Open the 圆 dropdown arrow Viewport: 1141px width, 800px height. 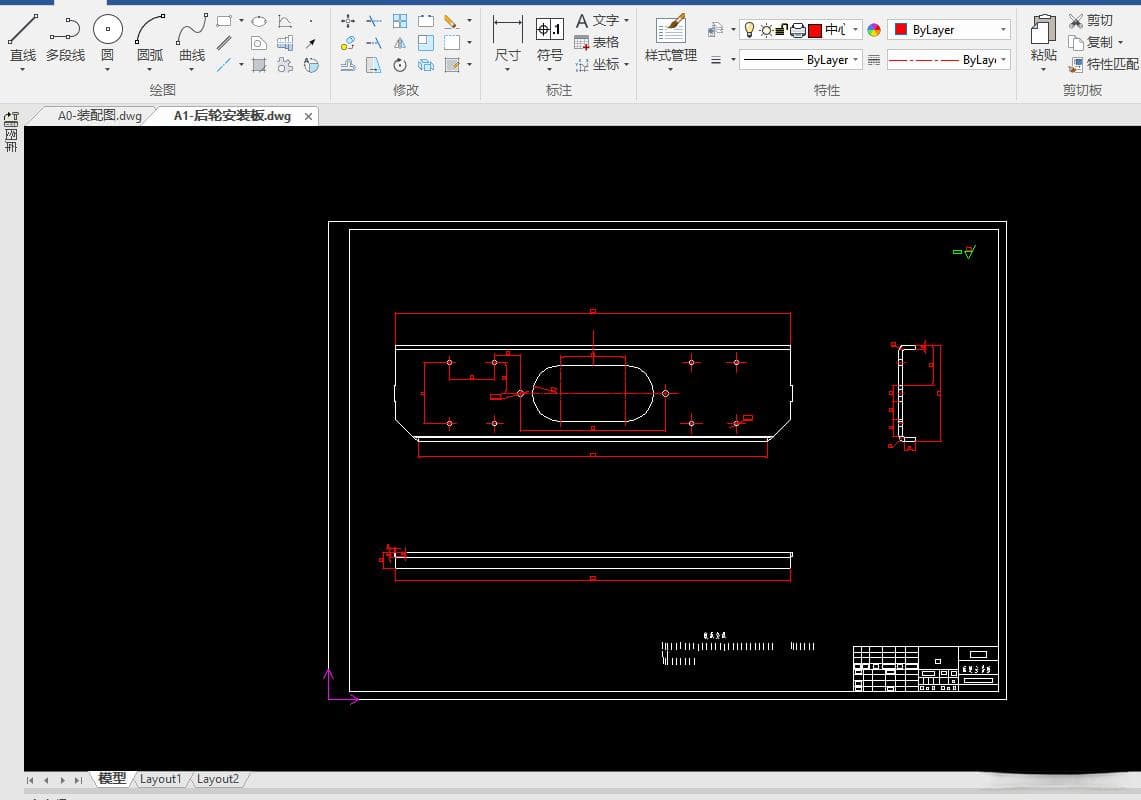(108, 70)
